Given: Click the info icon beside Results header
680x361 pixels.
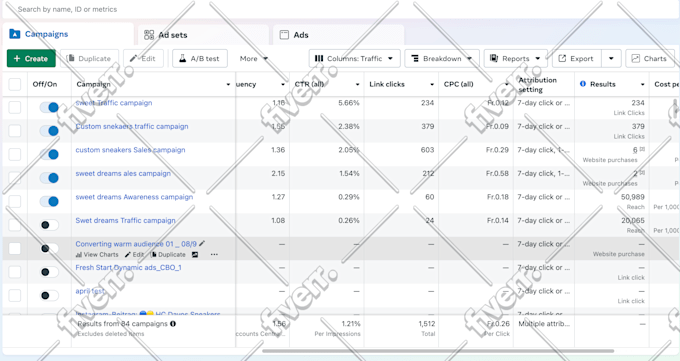Looking at the screenshot, I should (583, 84).
